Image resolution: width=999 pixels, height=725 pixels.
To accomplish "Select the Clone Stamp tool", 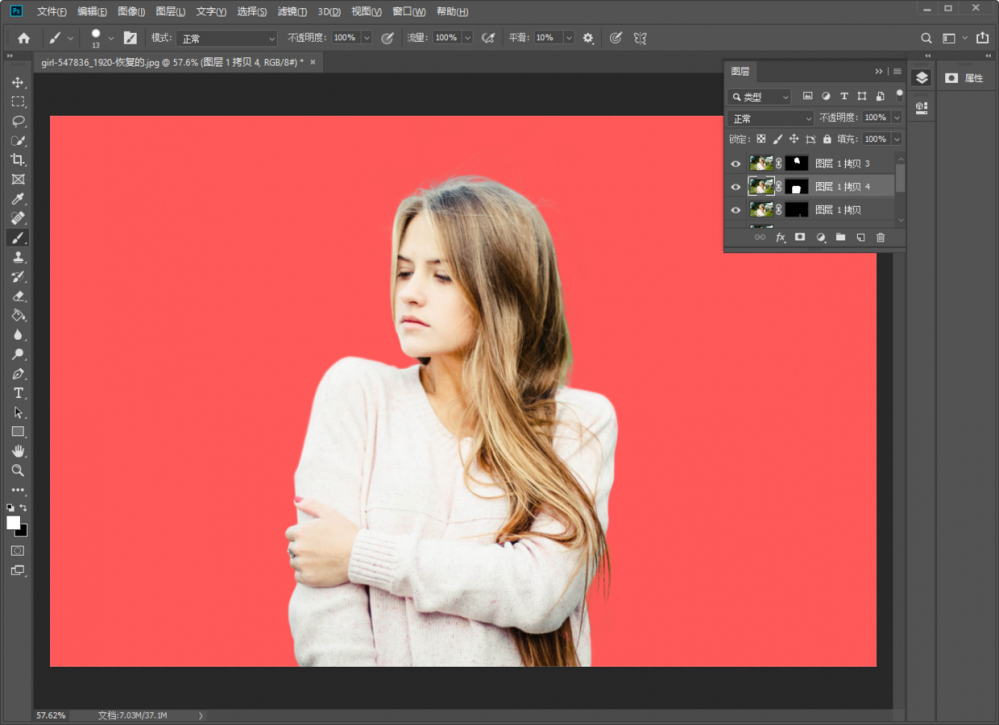I will click(18, 257).
